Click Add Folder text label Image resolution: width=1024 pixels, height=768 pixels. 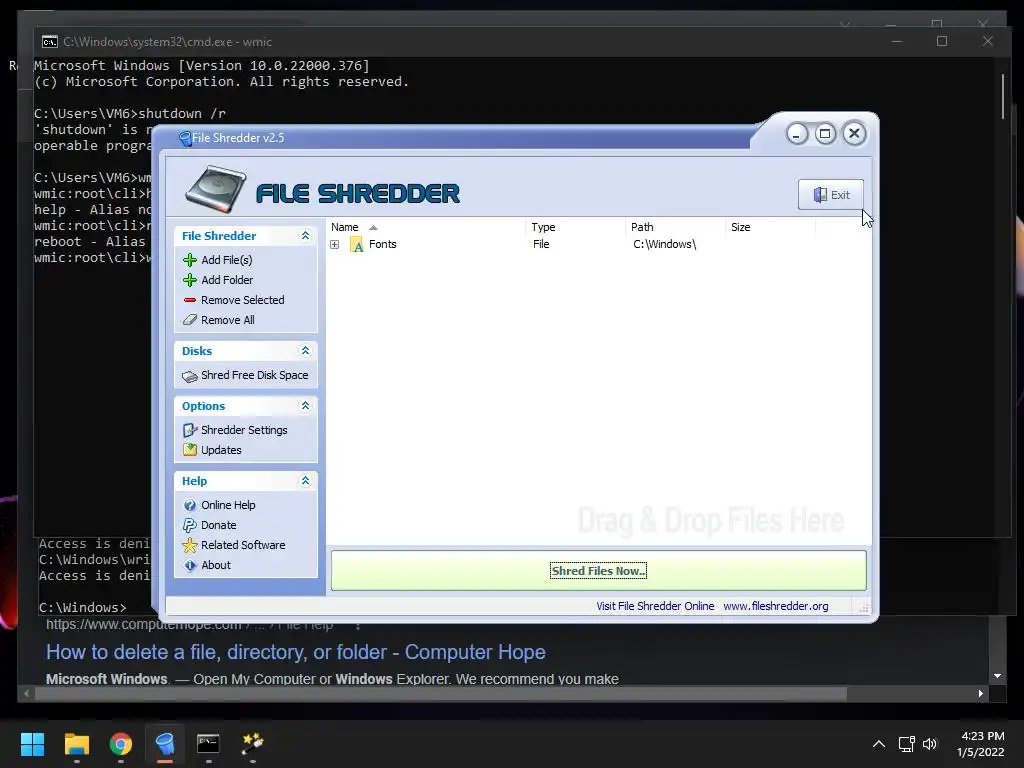click(x=227, y=280)
